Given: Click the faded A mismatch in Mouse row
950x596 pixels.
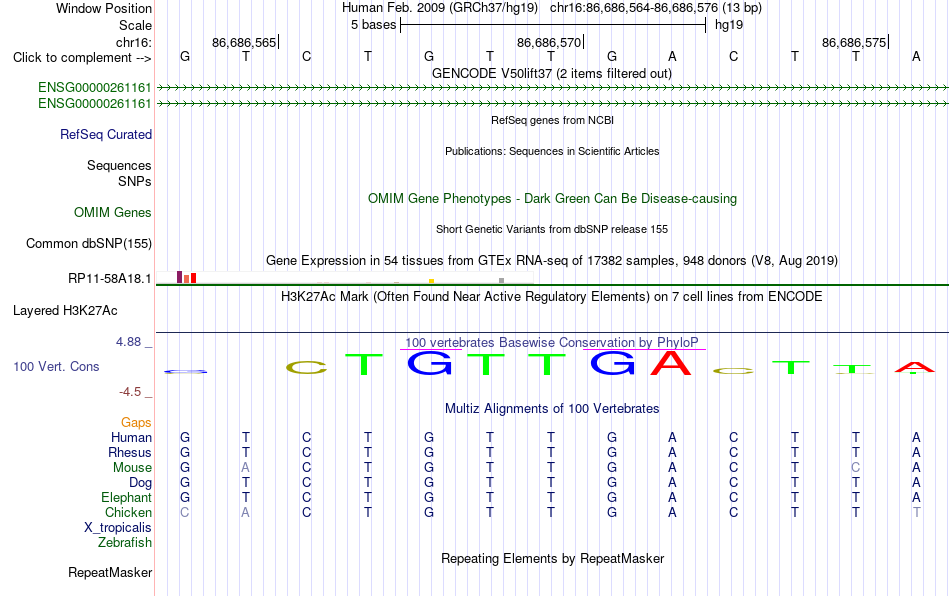Looking at the screenshot, I should coord(245,468).
